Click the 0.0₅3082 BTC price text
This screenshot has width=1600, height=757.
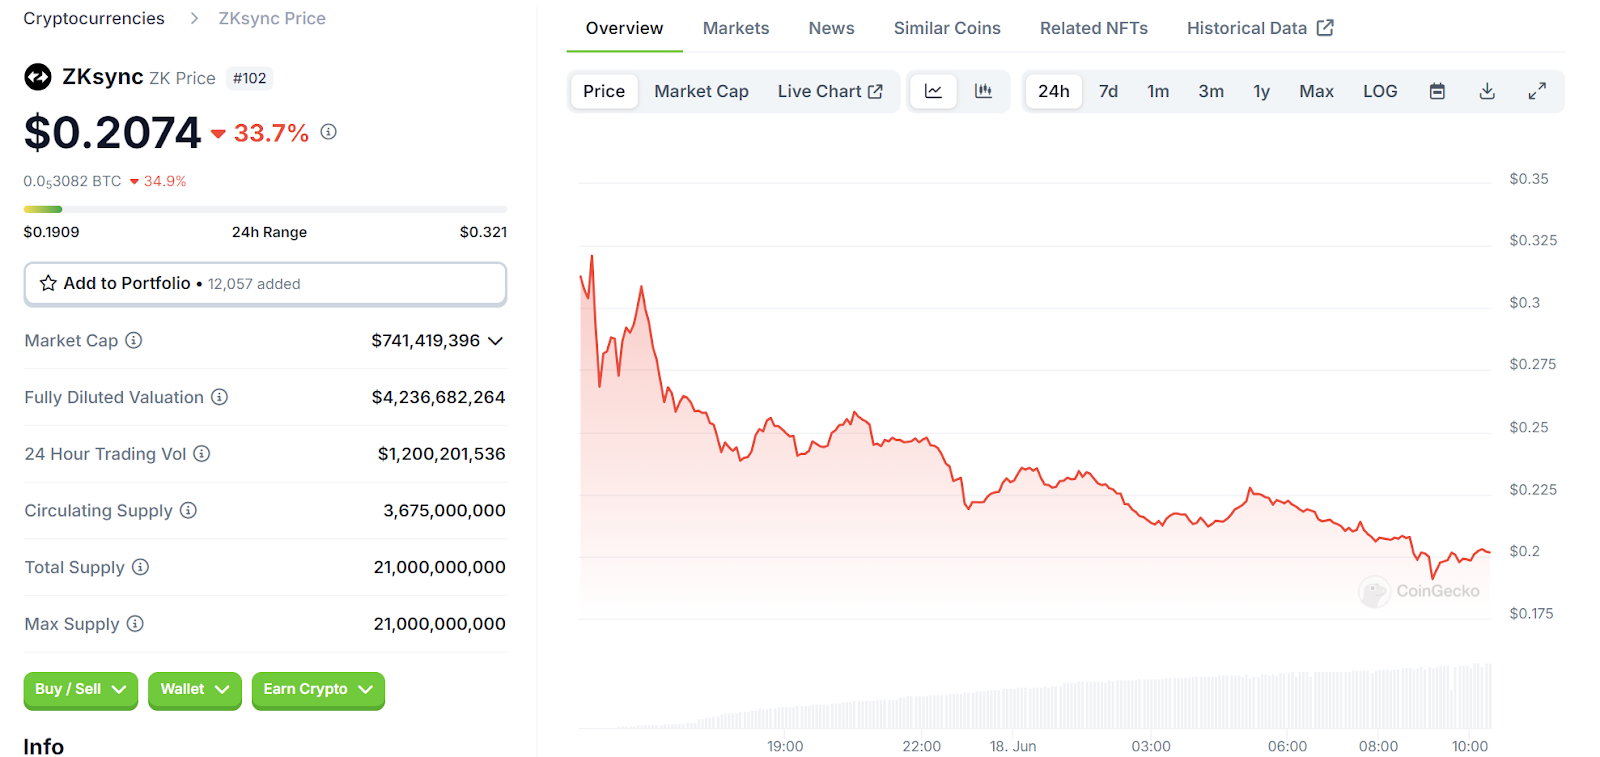tap(72, 181)
